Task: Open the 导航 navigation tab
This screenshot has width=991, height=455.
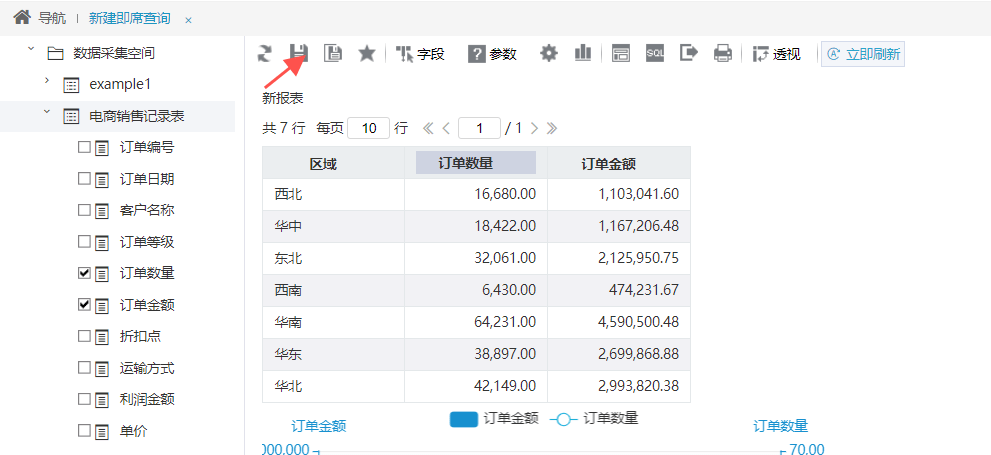Action: (52, 18)
